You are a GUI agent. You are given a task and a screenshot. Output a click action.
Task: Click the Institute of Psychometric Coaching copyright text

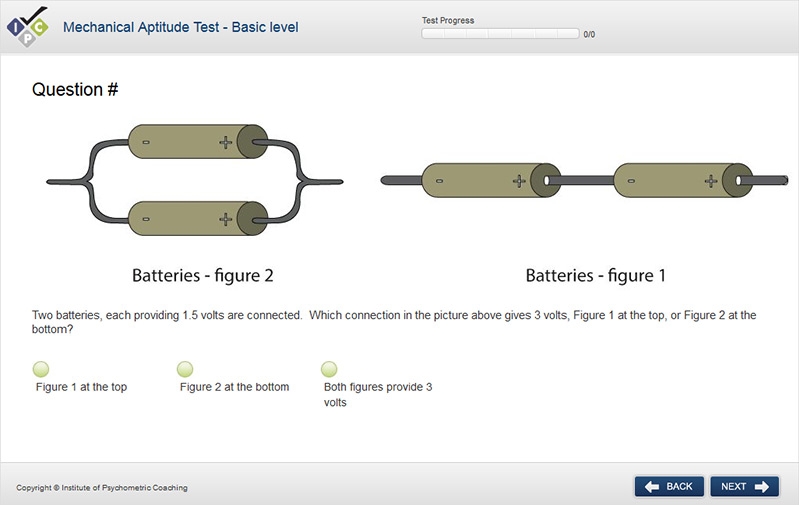102,488
